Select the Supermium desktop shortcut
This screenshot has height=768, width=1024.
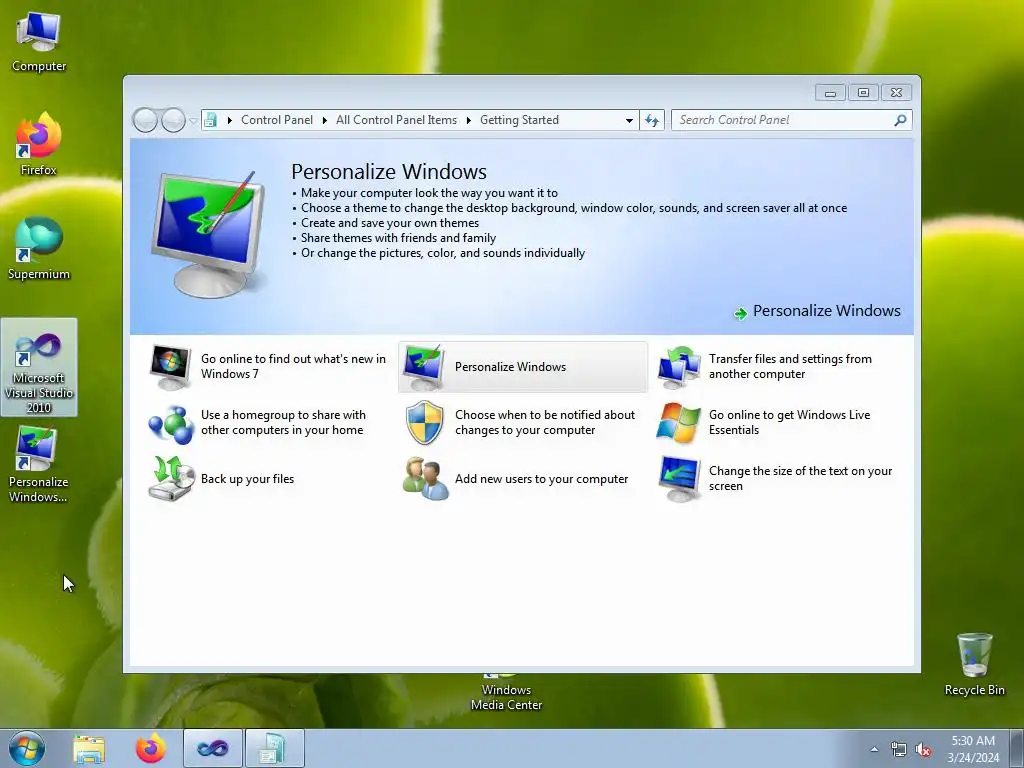39,248
